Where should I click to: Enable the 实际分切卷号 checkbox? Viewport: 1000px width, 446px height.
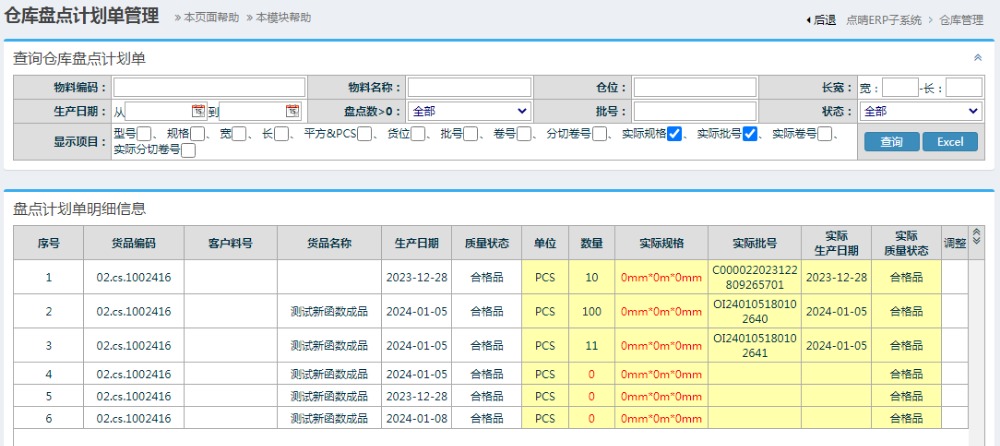click(188, 150)
